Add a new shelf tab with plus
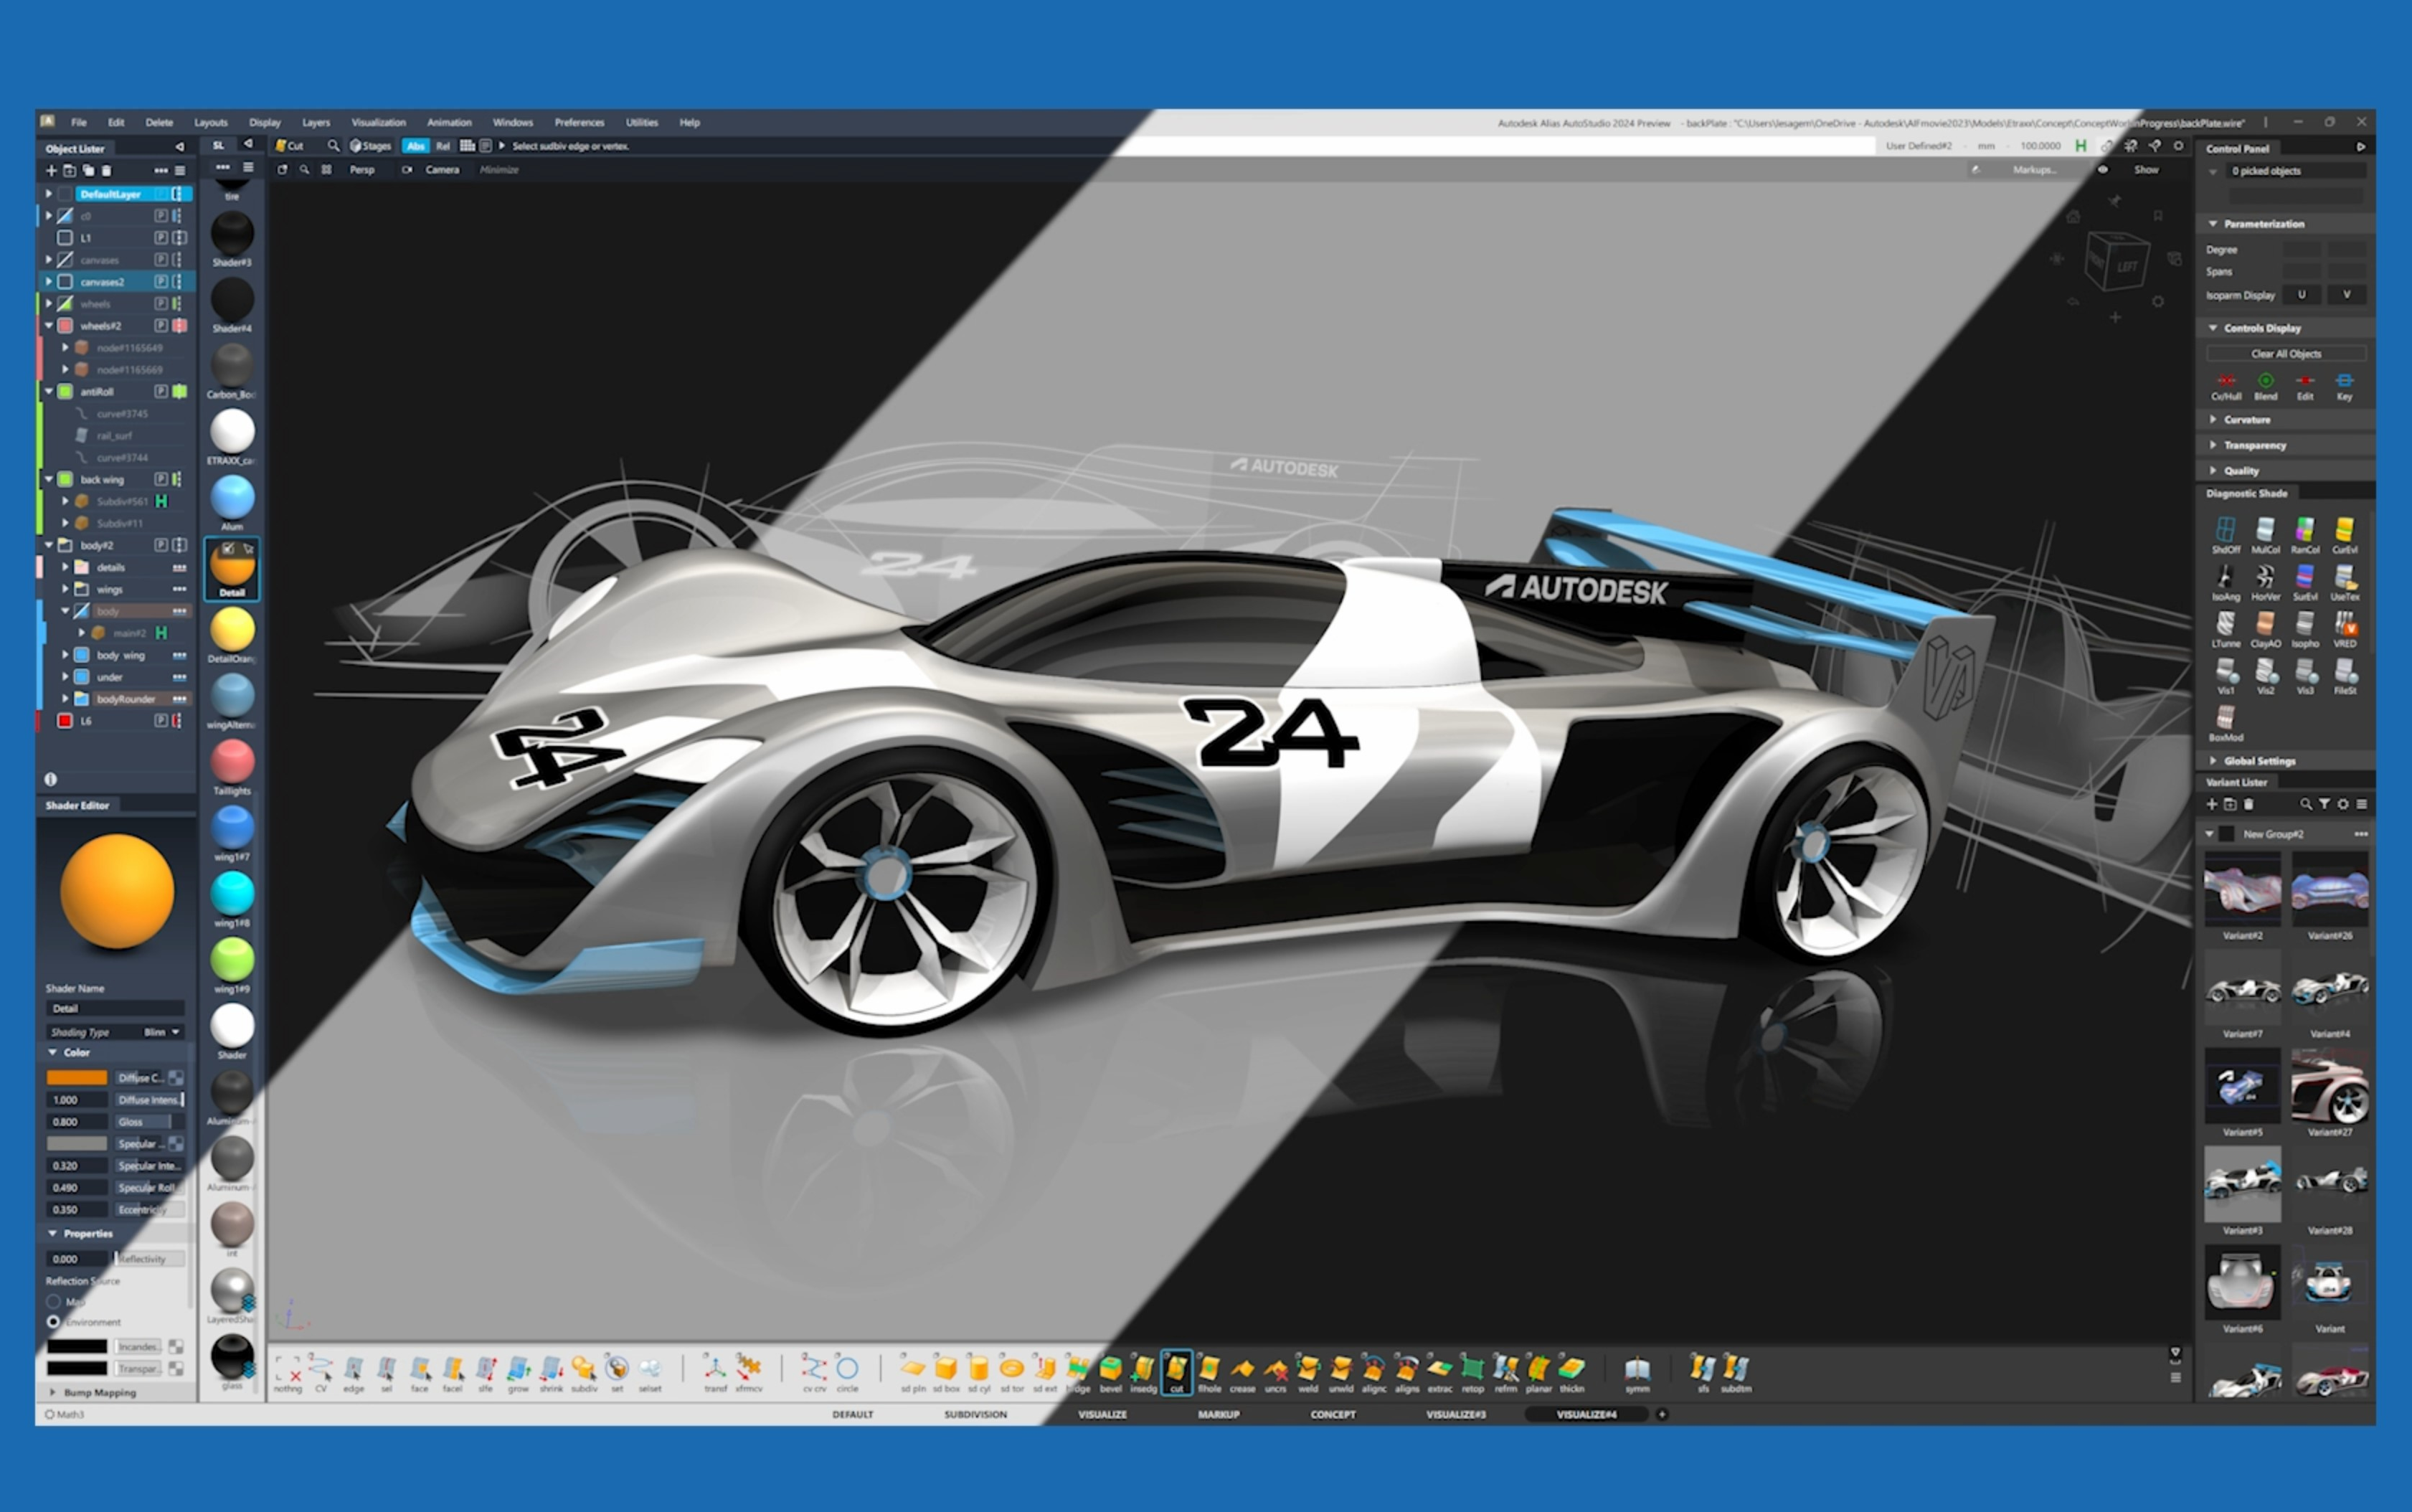 pos(1662,1415)
